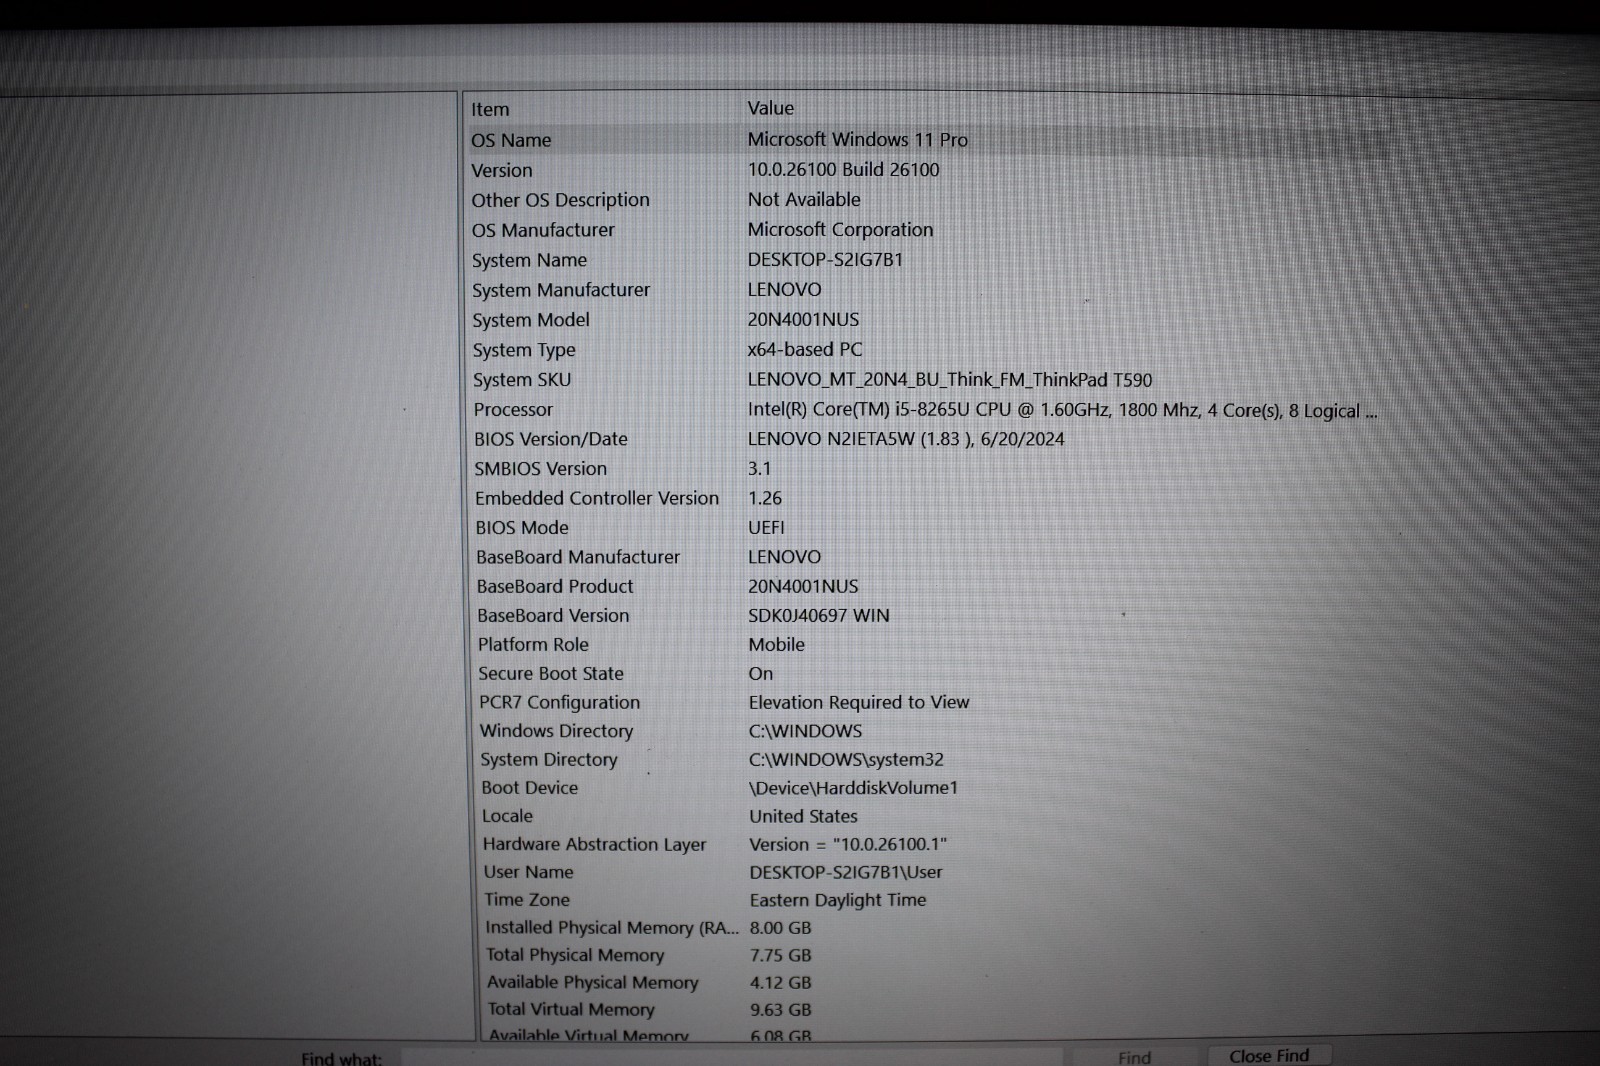Select the Total Physical Memory row
This screenshot has height=1066, width=1600.
930,955
